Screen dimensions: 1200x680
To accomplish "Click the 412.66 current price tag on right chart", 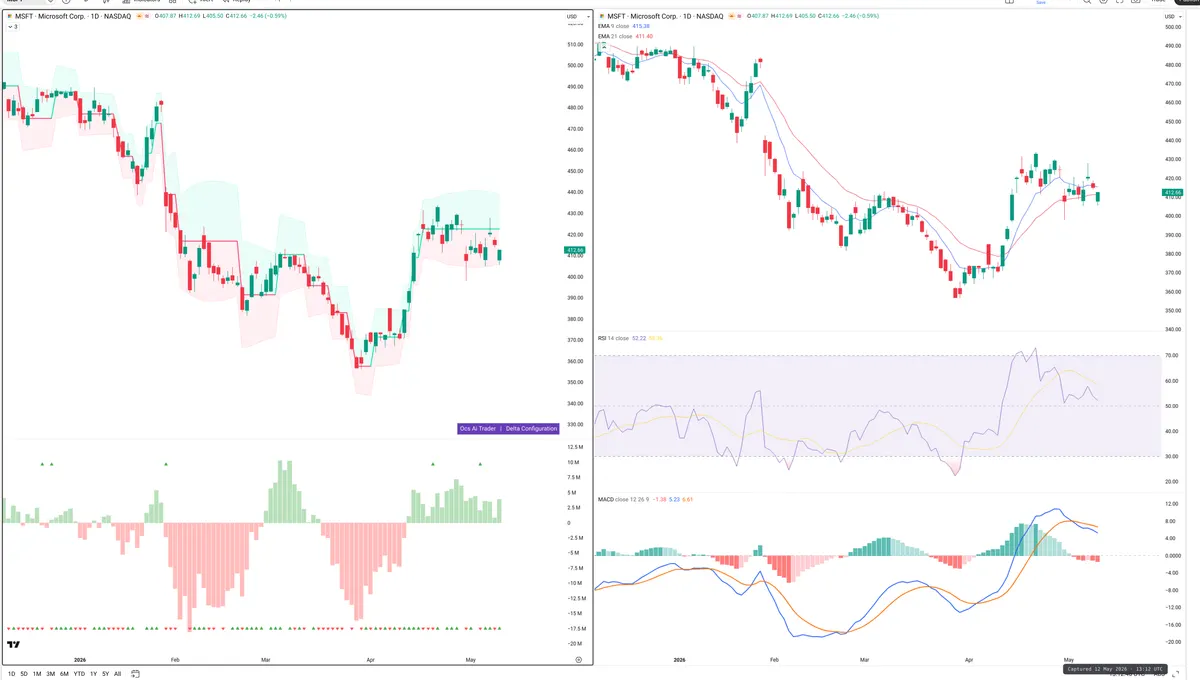I will point(1173,192).
